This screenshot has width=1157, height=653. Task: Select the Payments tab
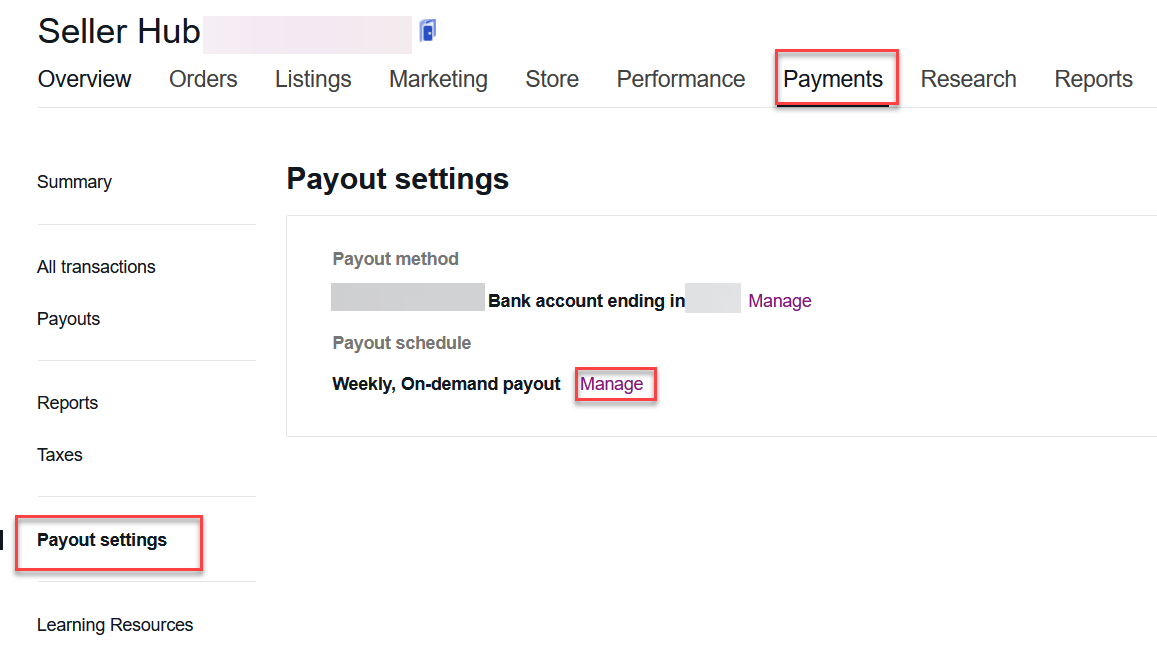833,79
